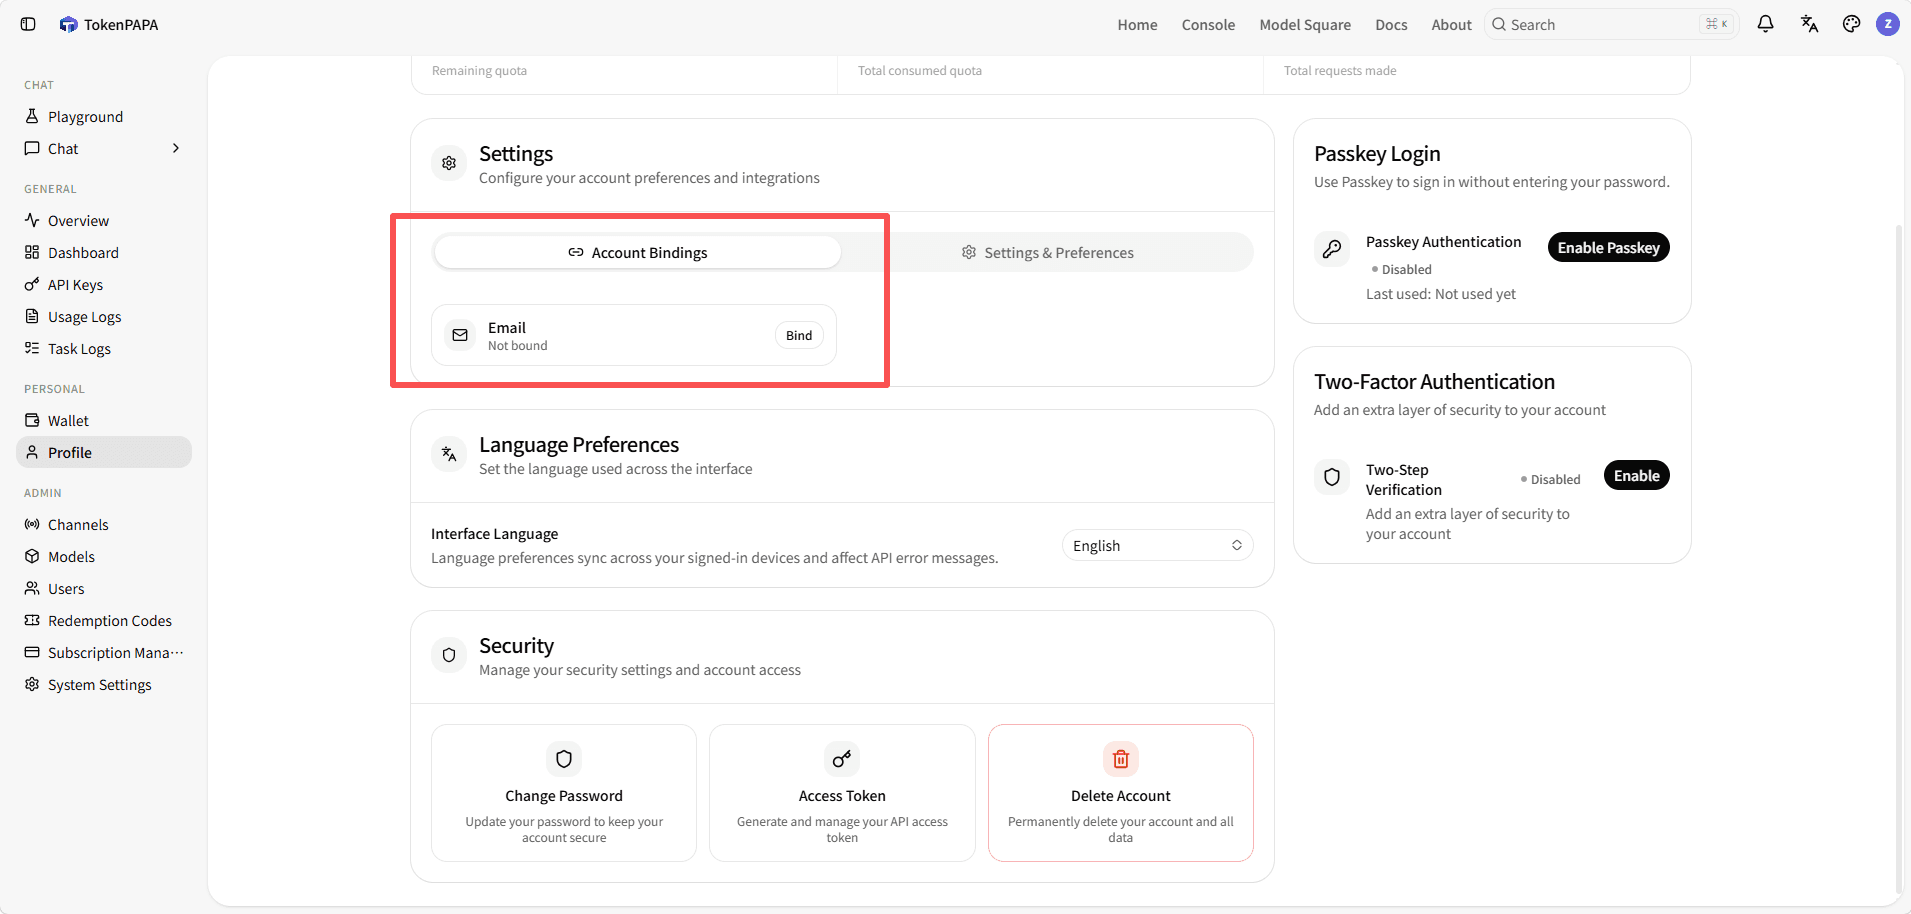Click the email envelope icon
This screenshot has height=914, width=1911.
(x=460, y=335)
